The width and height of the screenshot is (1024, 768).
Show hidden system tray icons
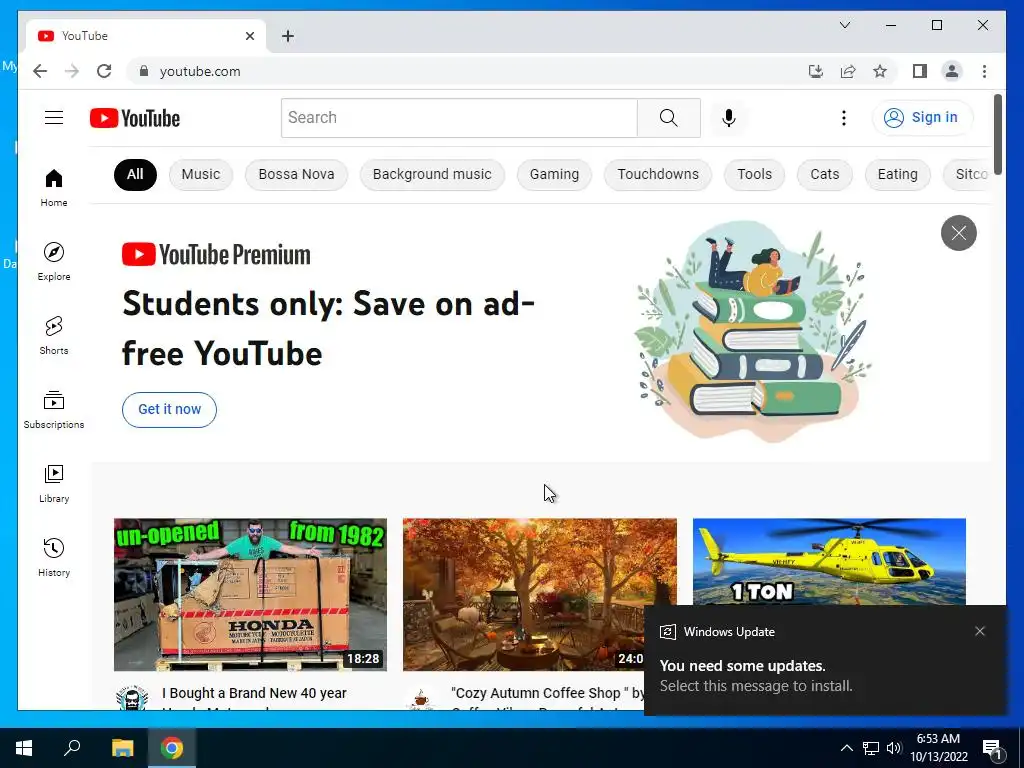[846, 748]
